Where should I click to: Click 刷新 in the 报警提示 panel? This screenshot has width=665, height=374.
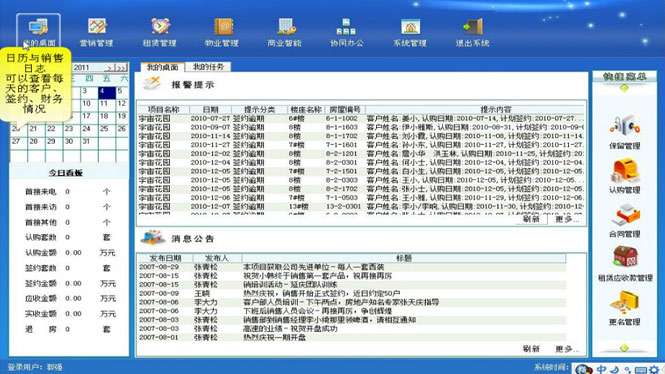tap(531, 219)
